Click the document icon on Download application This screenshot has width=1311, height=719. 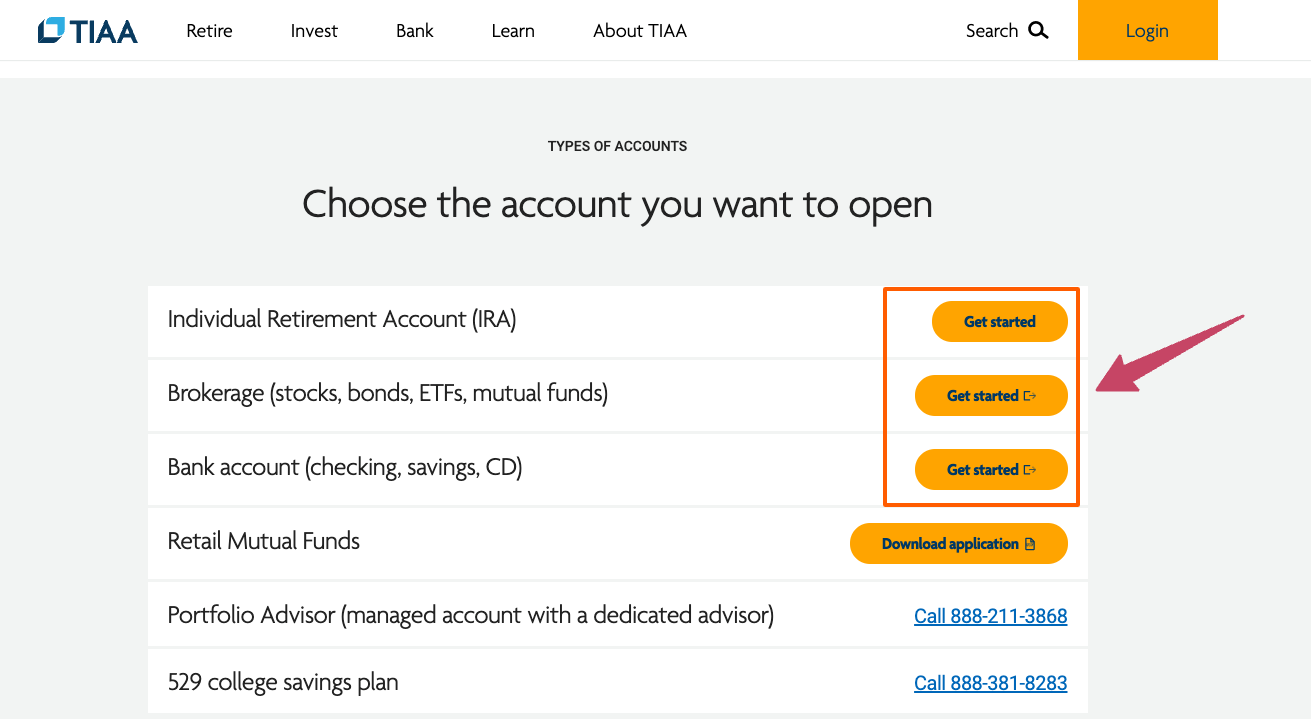tap(1030, 543)
